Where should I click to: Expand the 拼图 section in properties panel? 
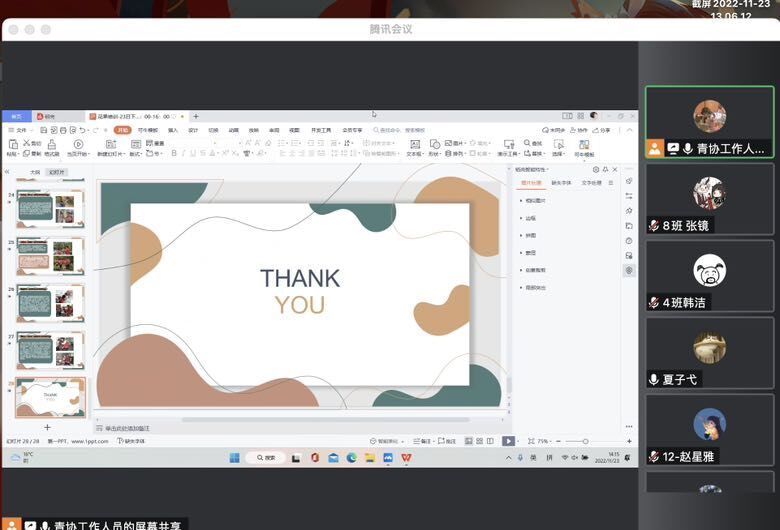(x=530, y=235)
